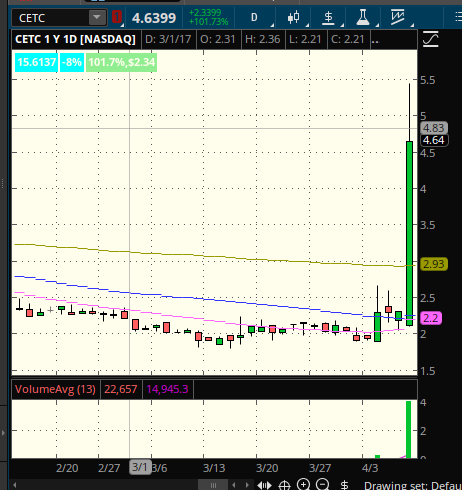Image resolution: width=462 pixels, height=490 pixels.
Task: Click the gray 4.83 price axis bubble
Action: click(433, 128)
